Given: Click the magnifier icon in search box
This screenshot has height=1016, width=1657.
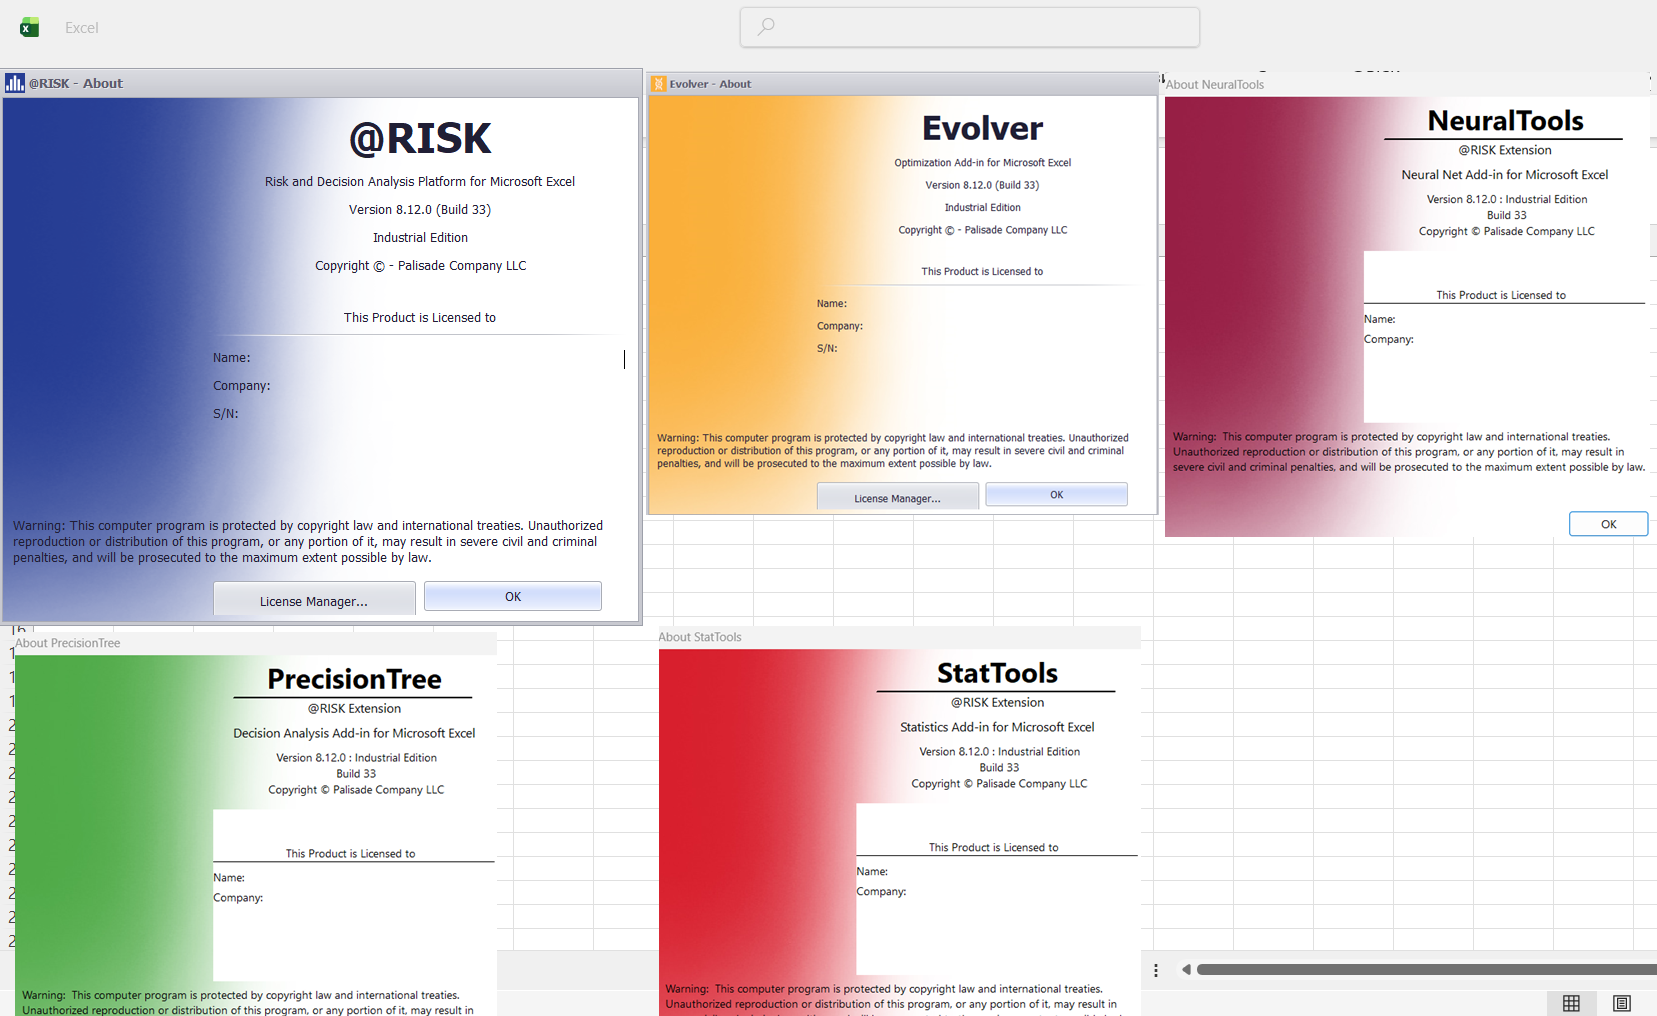Looking at the screenshot, I should point(766,27).
